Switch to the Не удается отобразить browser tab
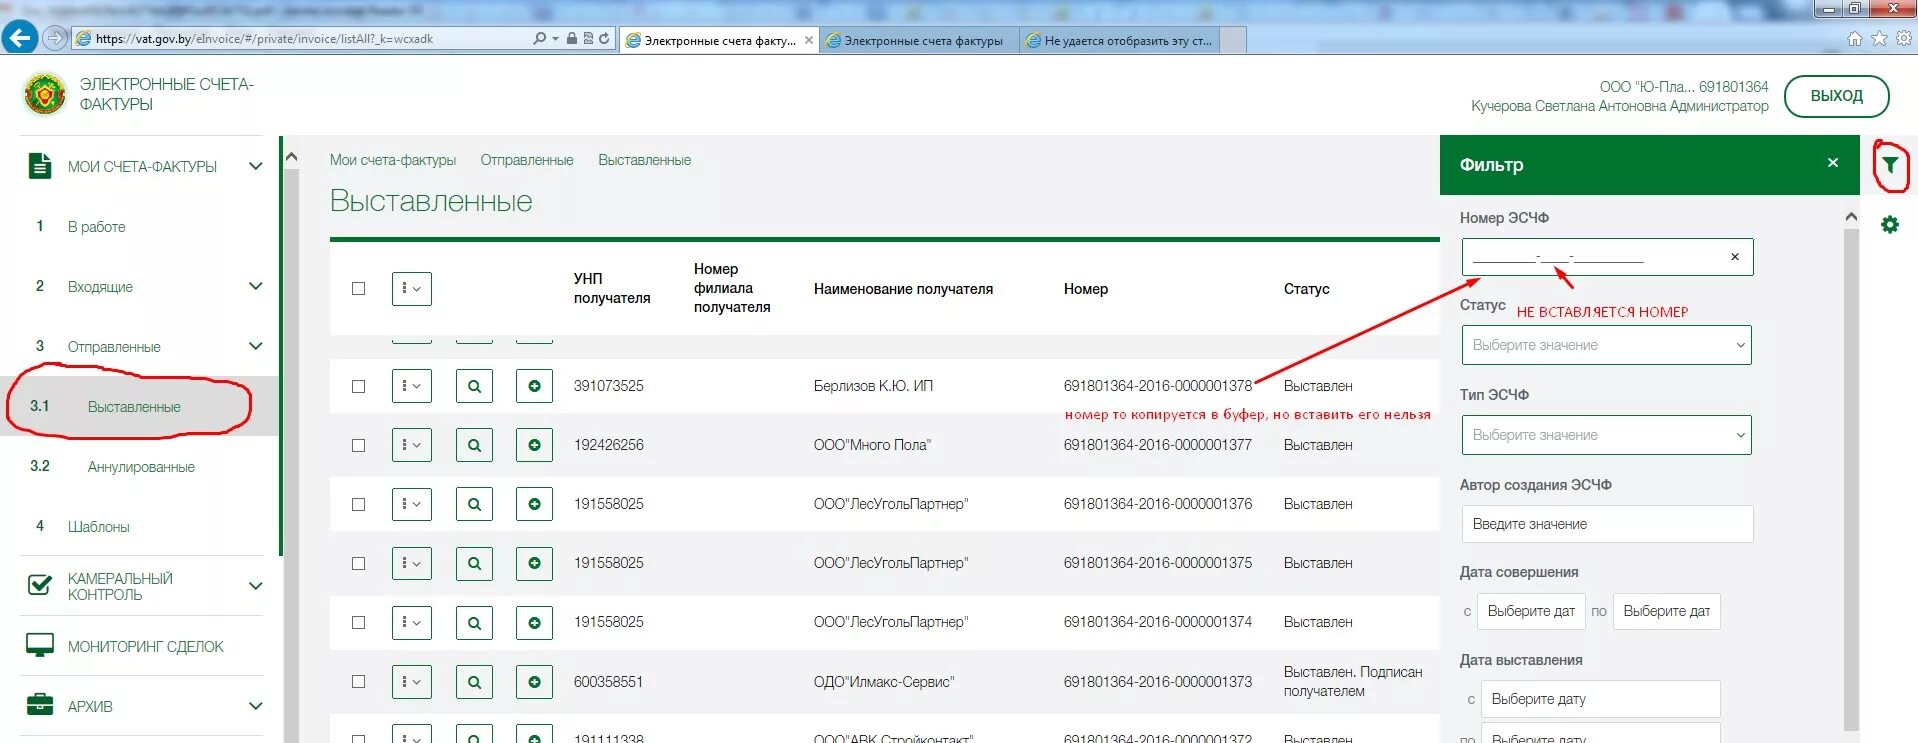 click(1120, 40)
